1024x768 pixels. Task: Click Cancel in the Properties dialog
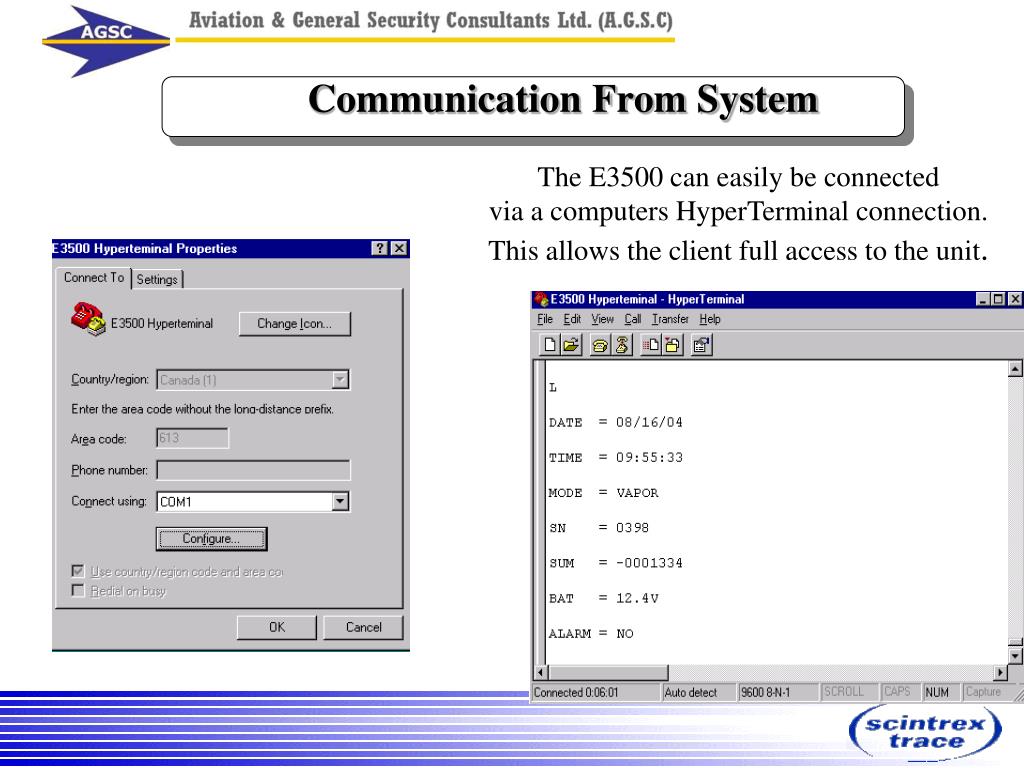click(x=363, y=627)
